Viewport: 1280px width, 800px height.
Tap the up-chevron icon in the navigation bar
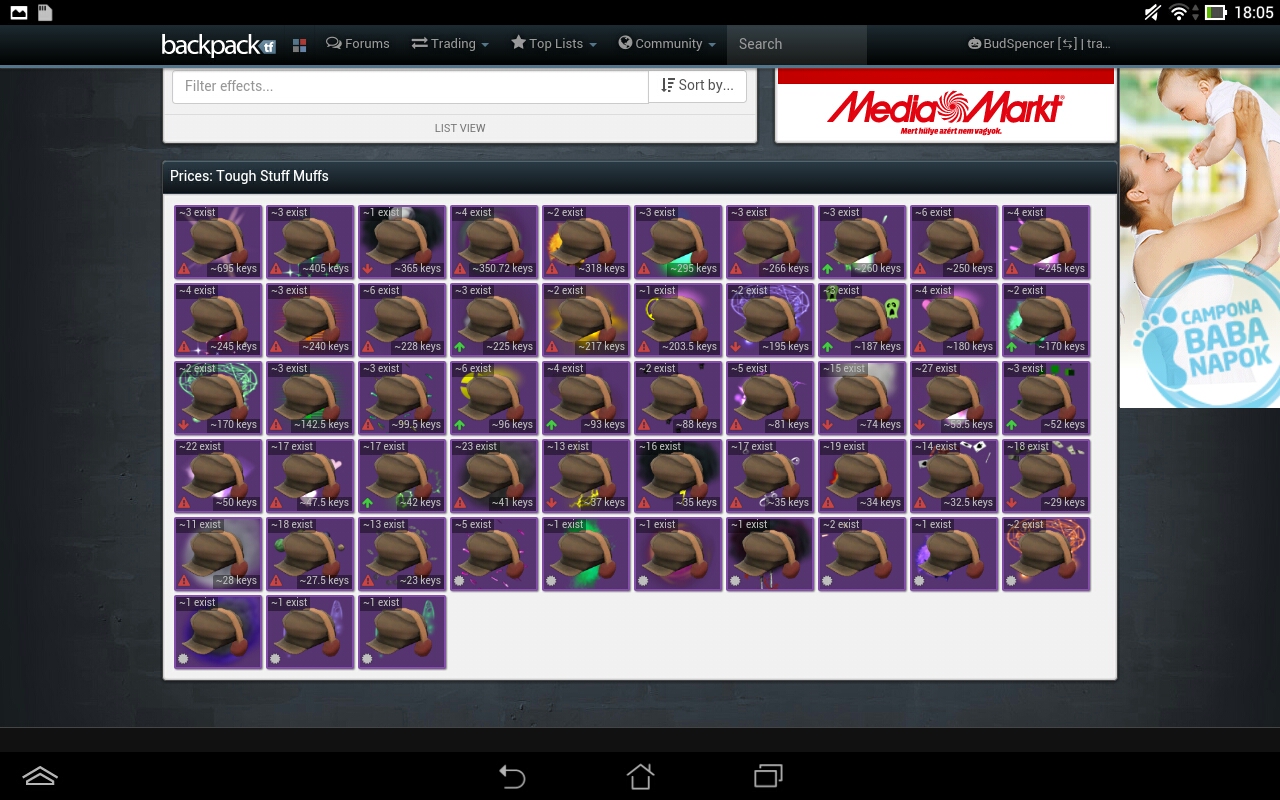tap(40, 776)
